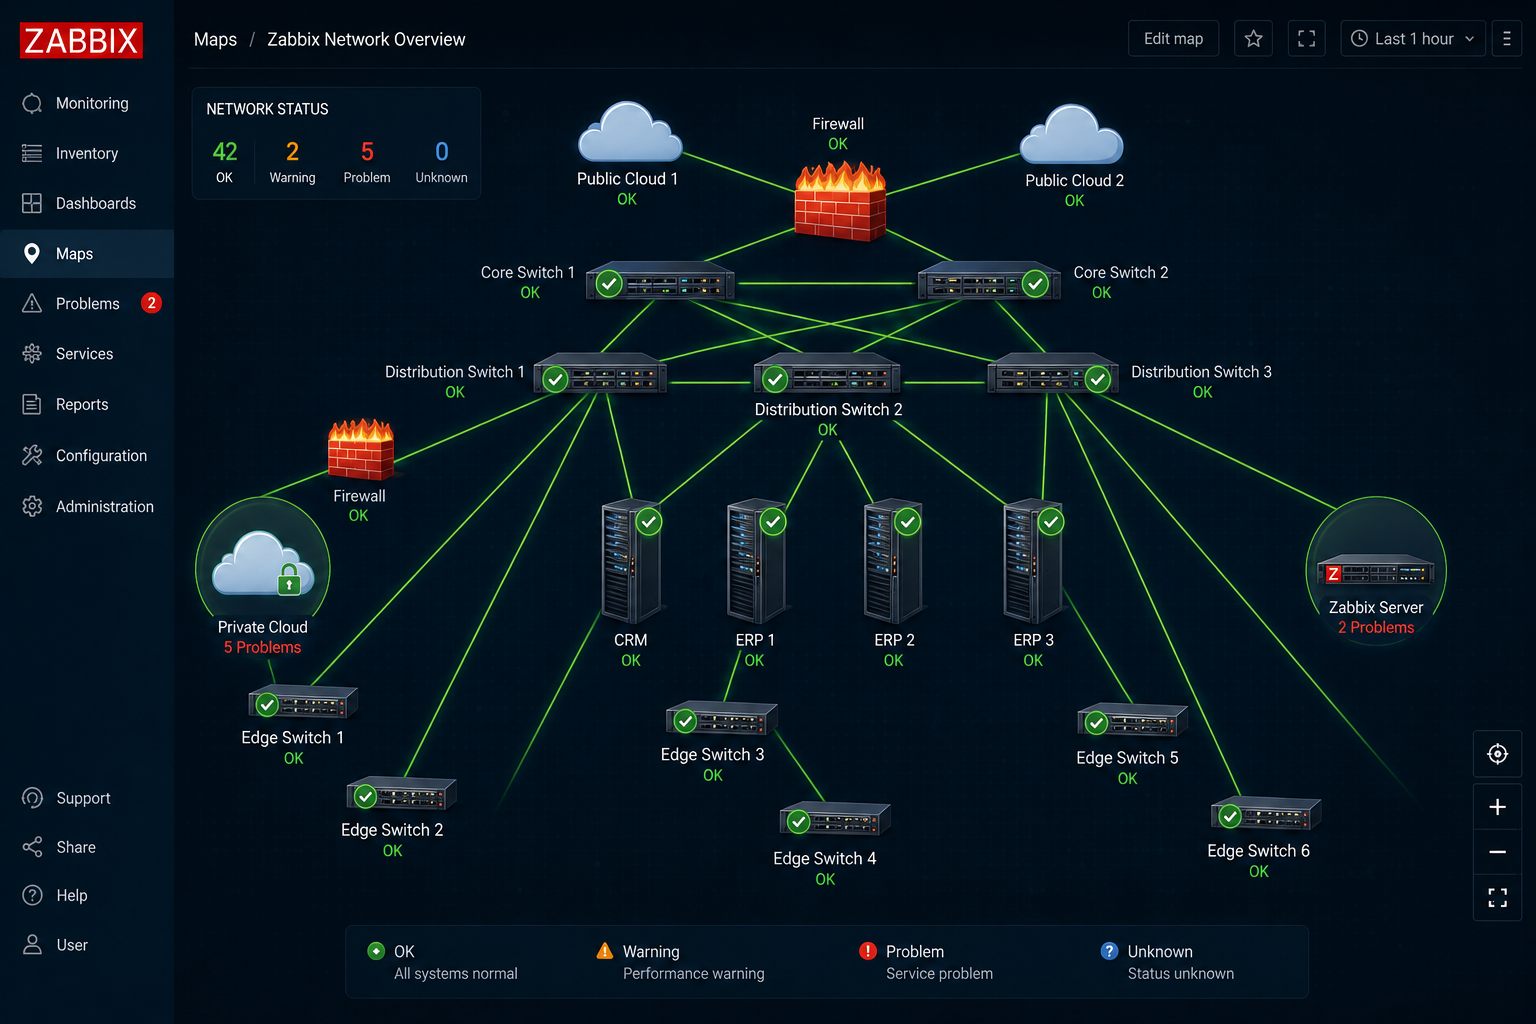This screenshot has width=1536, height=1024.
Task: Select Distribution Switch 1 device
Action: (600, 373)
